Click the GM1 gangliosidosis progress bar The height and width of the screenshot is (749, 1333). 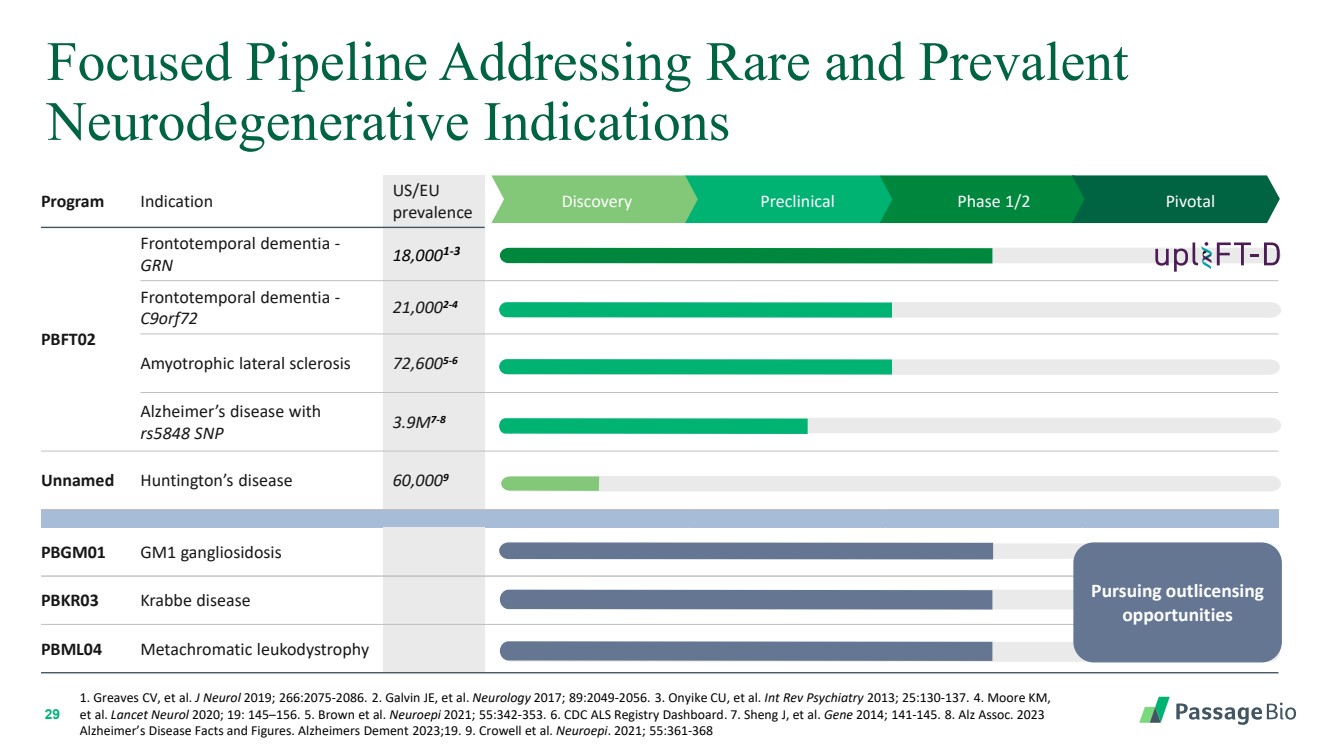(x=745, y=551)
